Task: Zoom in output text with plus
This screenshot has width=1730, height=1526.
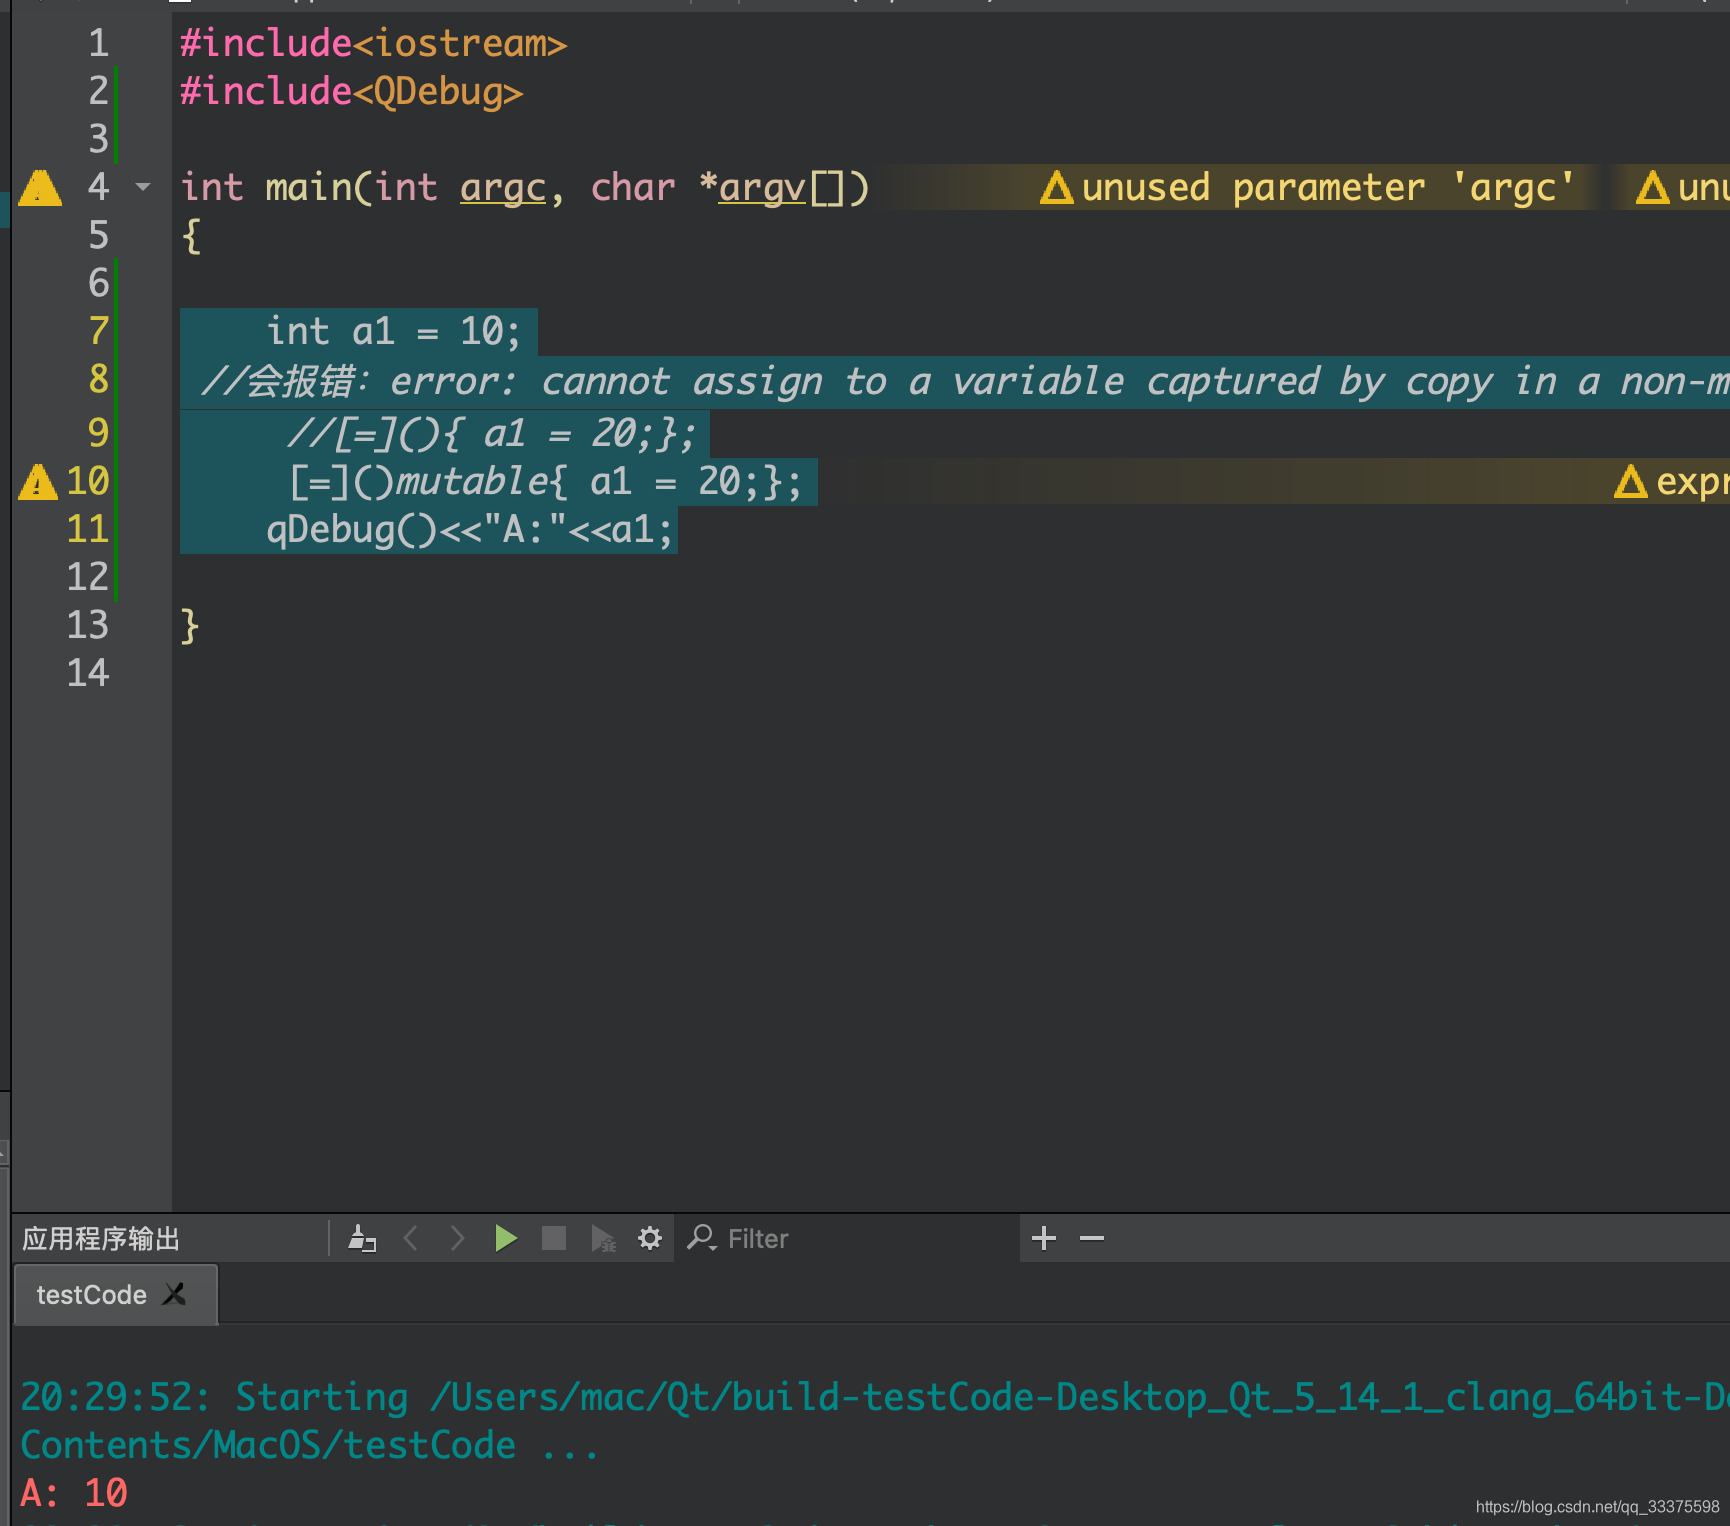Action: pos(1044,1238)
